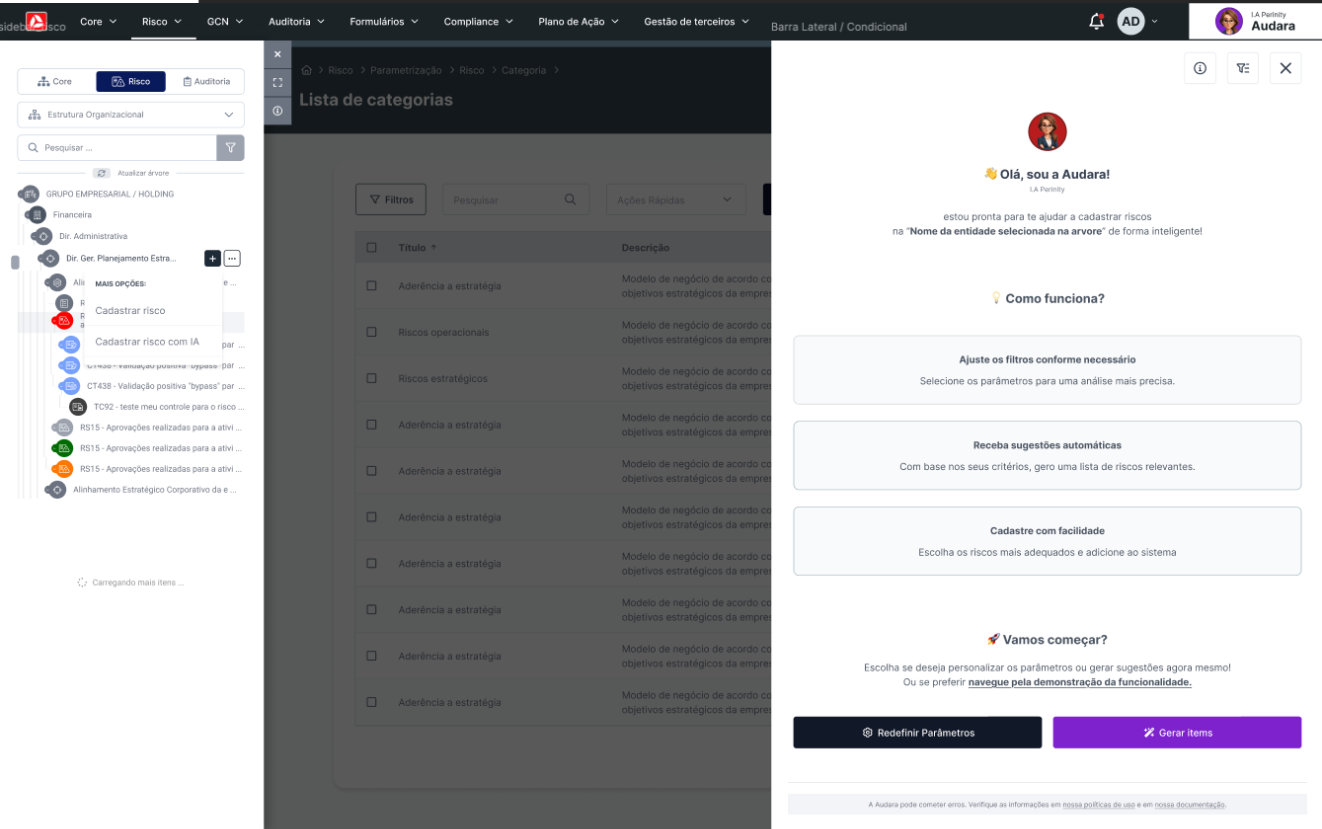Select Cadastrar risco com IA option
Viewport: 1322px width, 829px height.
pos(147,342)
